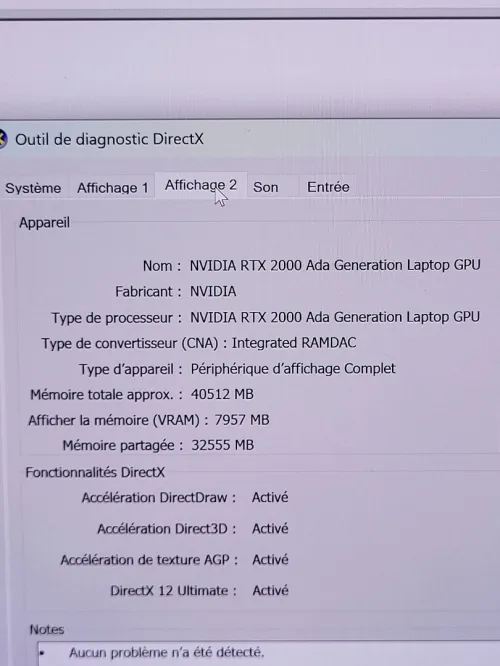Click the DirectX diagnostic tool title icon
This screenshot has height=666, width=500.
(x=3, y=140)
